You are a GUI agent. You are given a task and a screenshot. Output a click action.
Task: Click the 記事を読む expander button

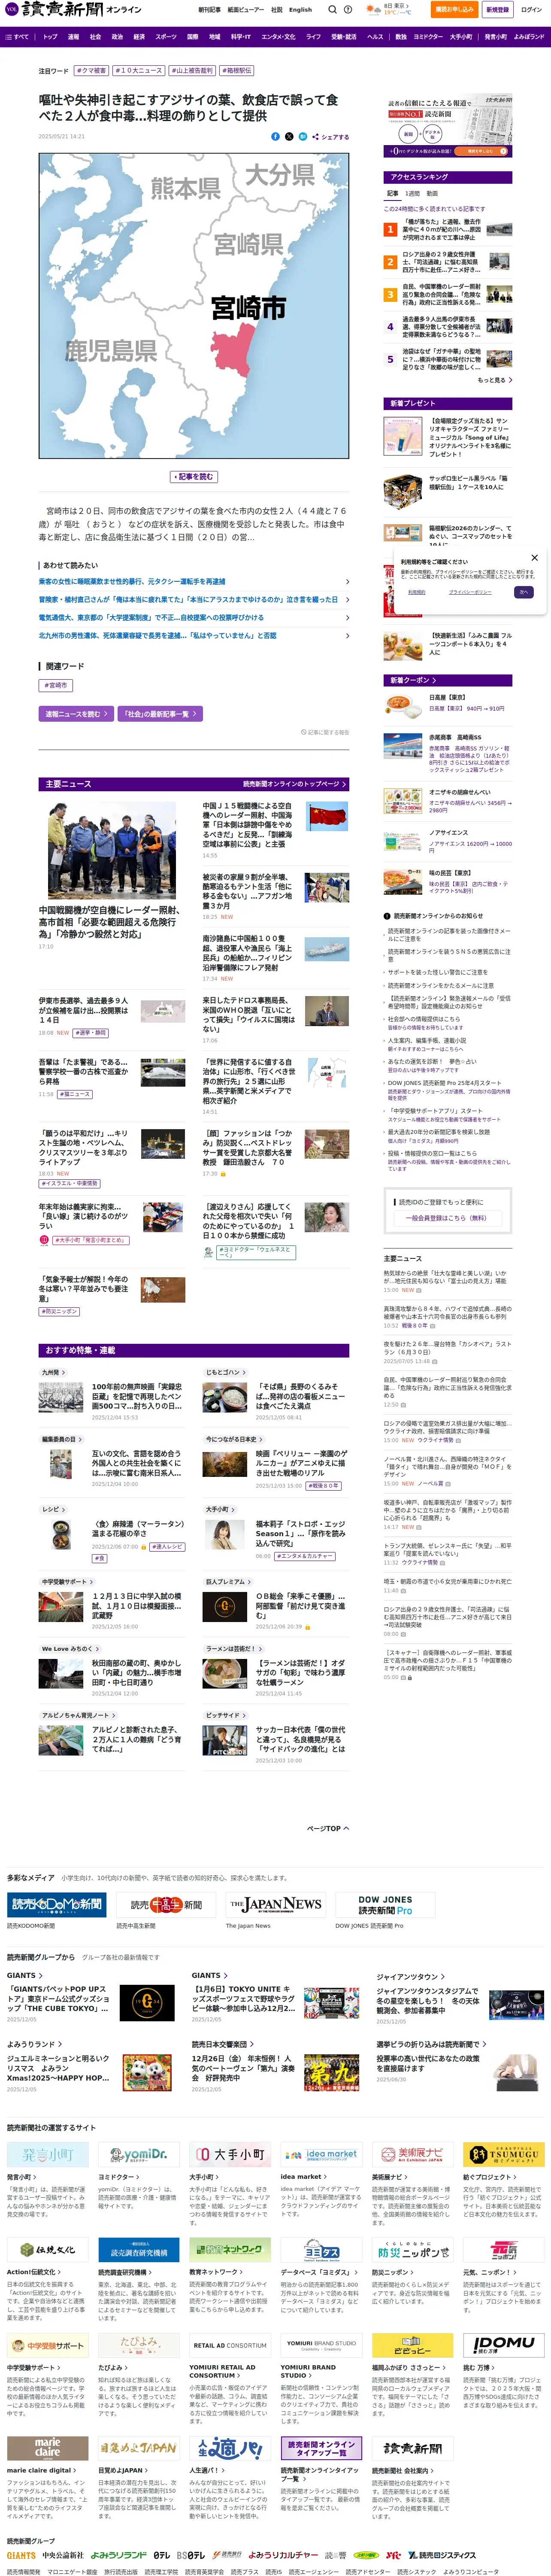[x=194, y=477]
